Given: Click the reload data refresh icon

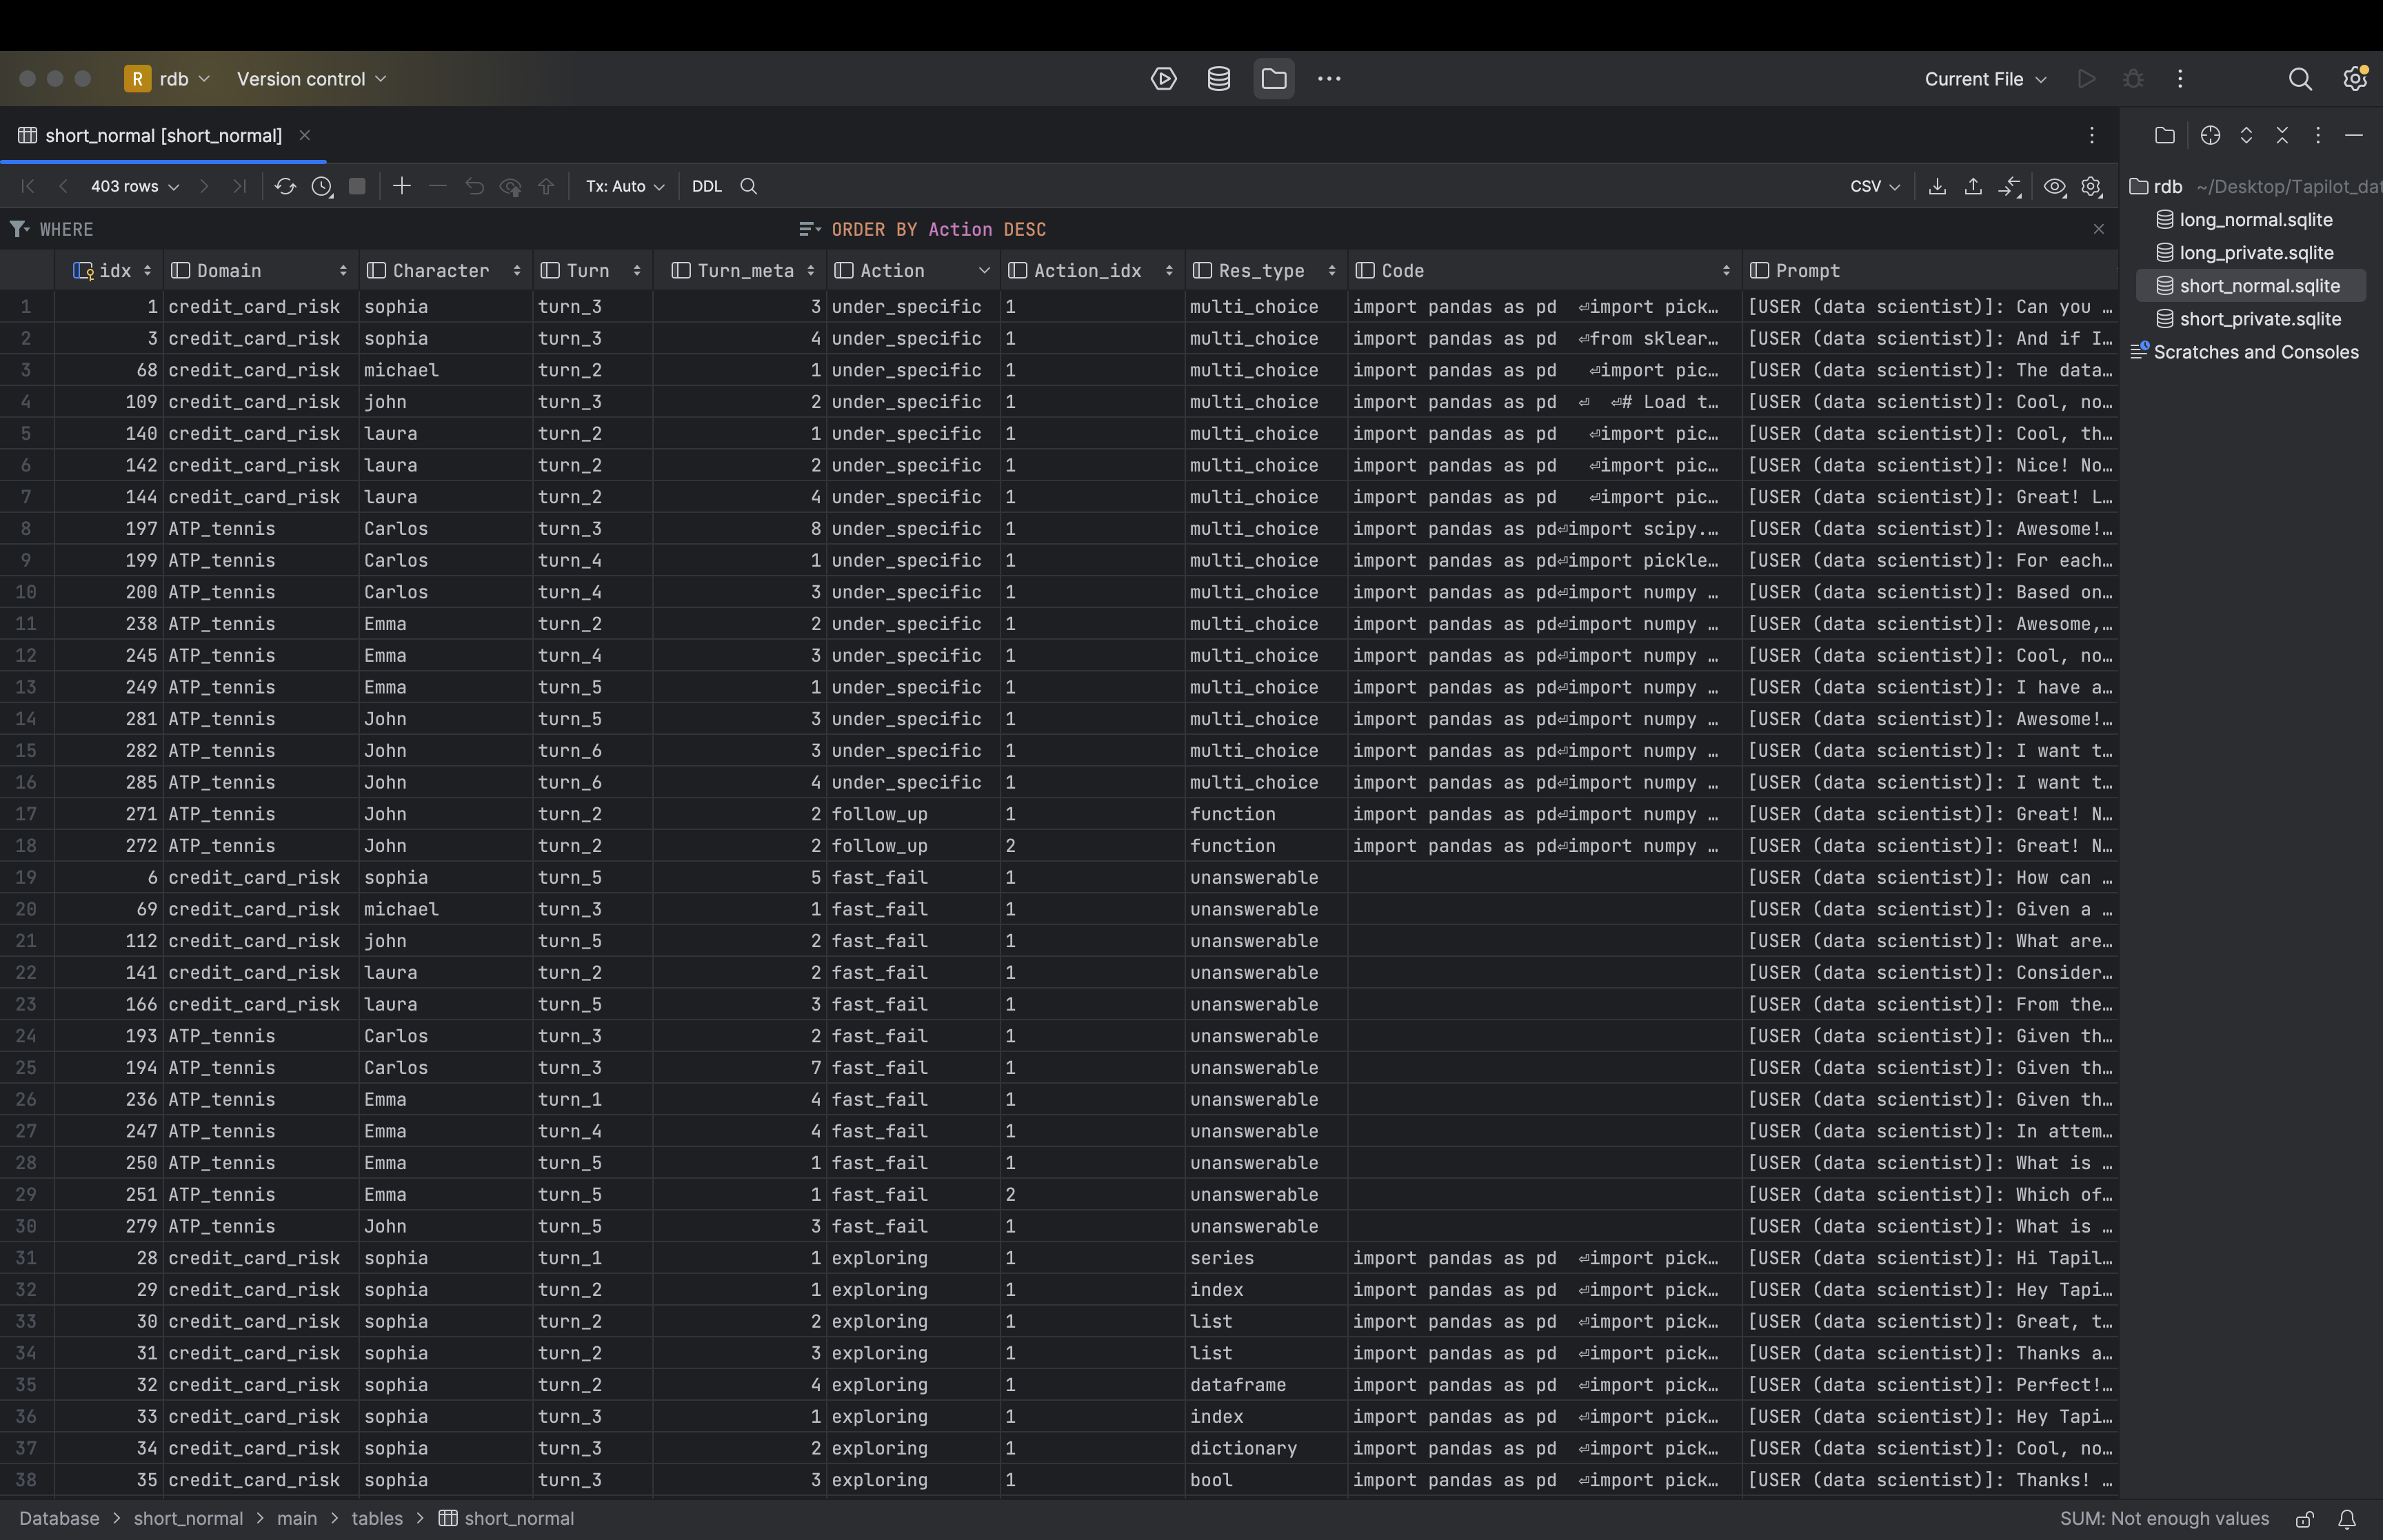Looking at the screenshot, I should click(x=285, y=186).
